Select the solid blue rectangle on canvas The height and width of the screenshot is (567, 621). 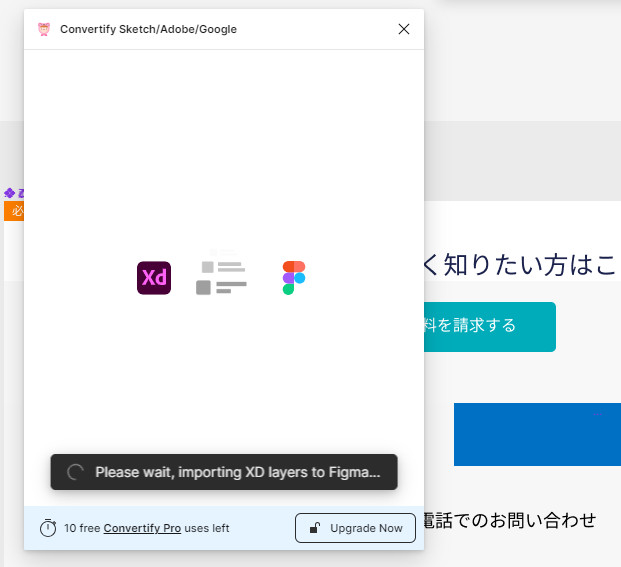pyautogui.click(x=537, y=434)
